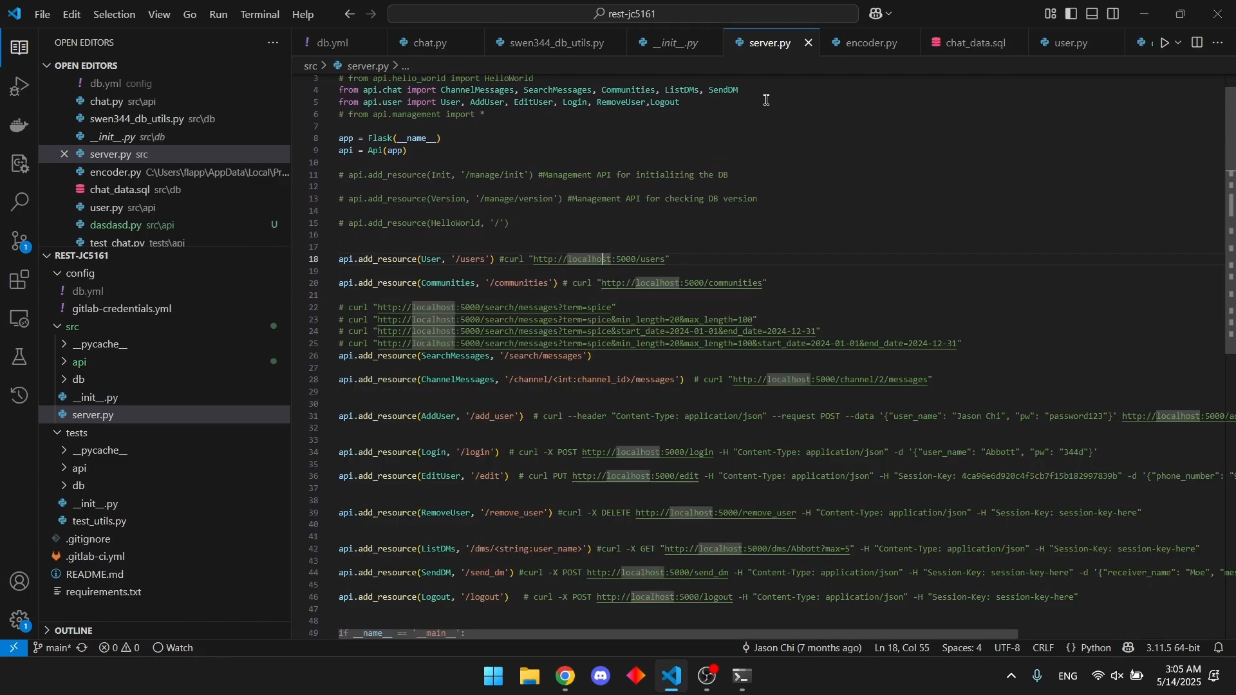Toggle the primary side bar visibility
This screenshot has width=1236, height=695.
[x=1071, y=14]
